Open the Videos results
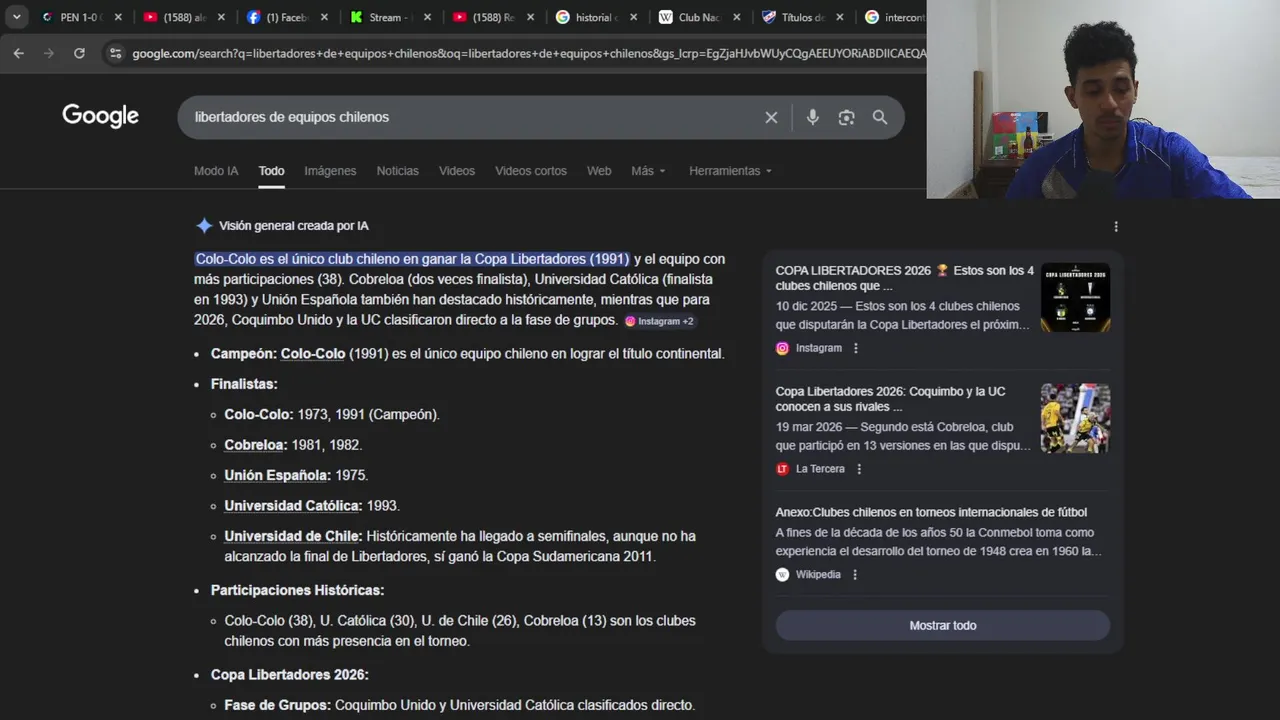Image resolution: width=1280 pixels, height=720 pixels. (457, 171)
